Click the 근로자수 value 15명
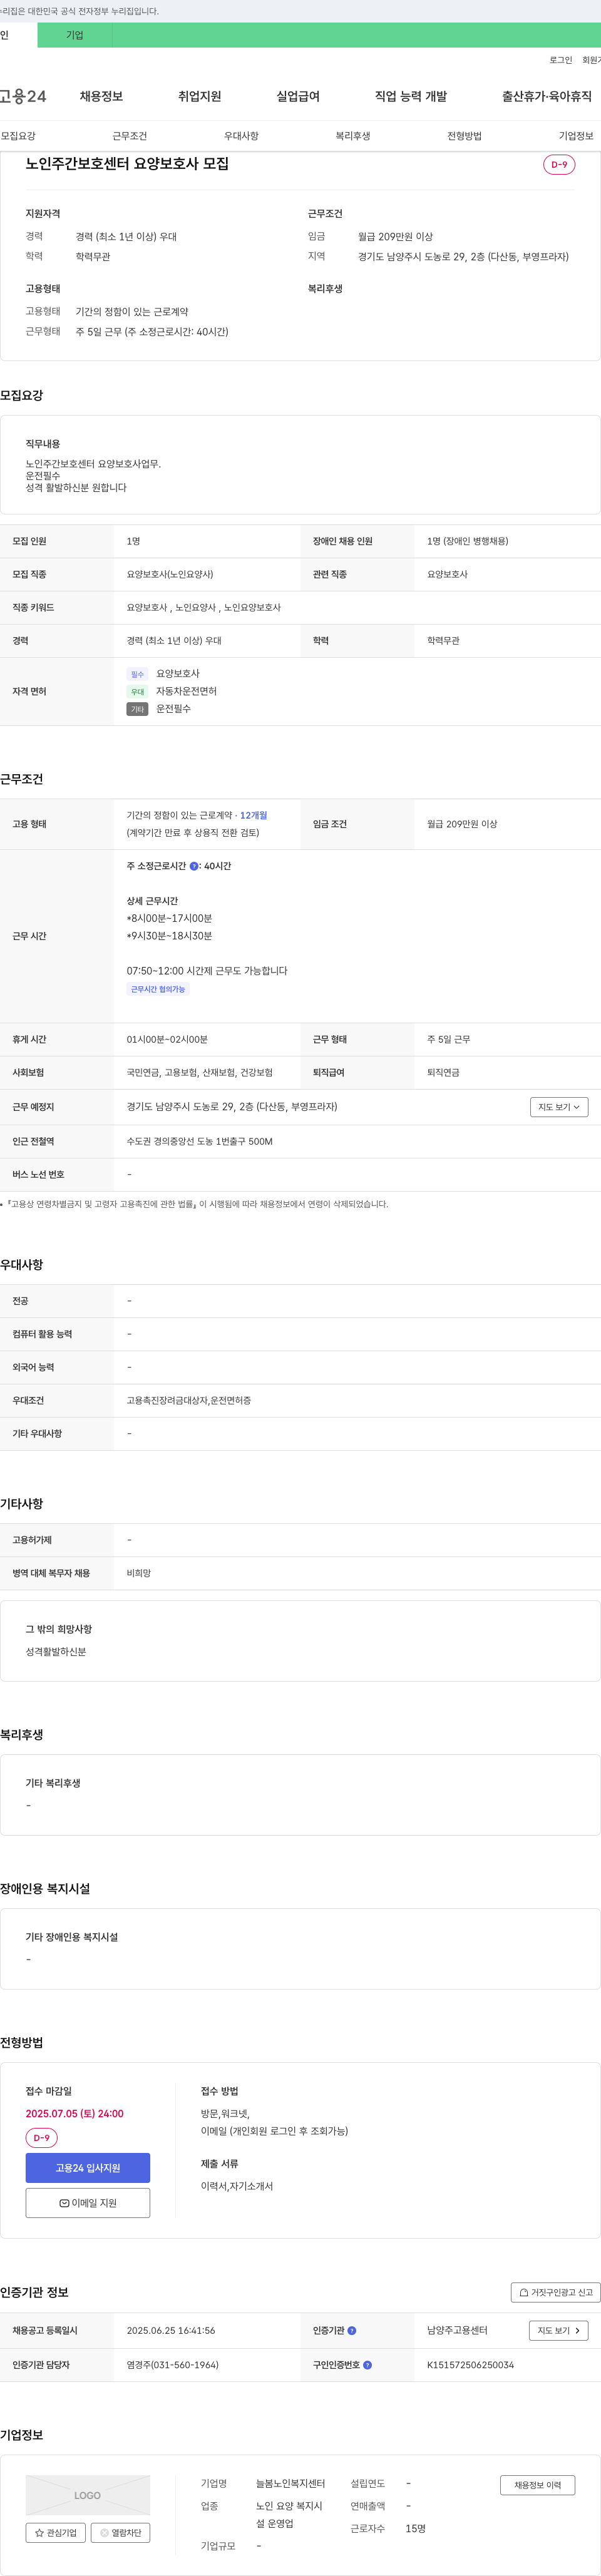The height and width of the screenshot is (2576, 601). pyautogui.click(x=415, y=2528)
